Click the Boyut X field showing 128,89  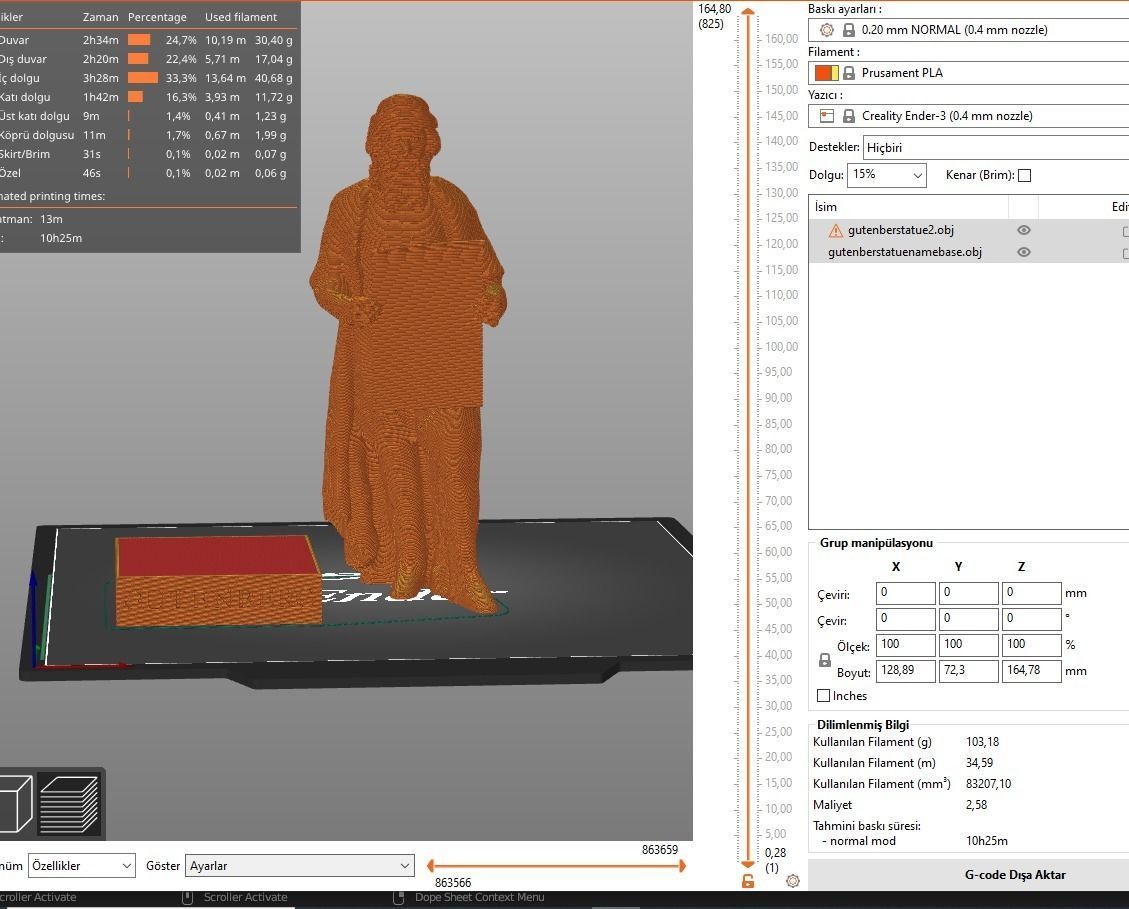(x=905, y=671)
